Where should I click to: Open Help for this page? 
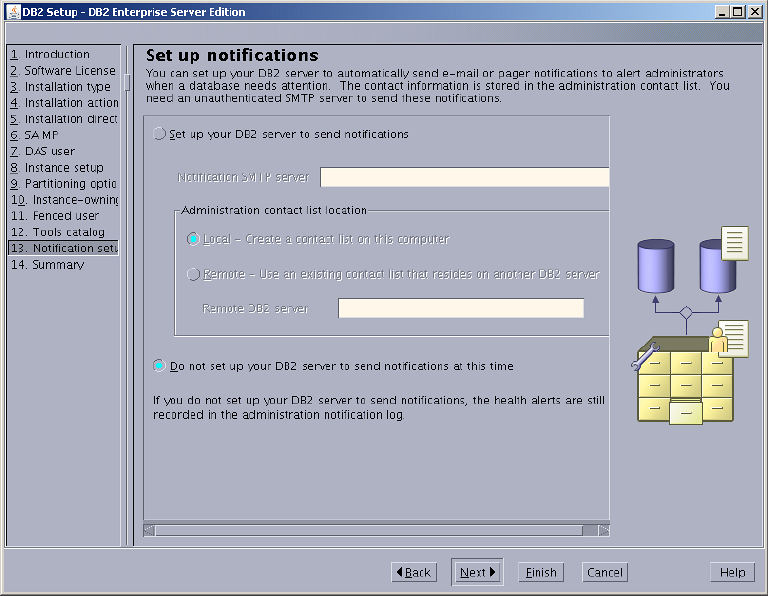pyautogui.click(x=732, y=572)
